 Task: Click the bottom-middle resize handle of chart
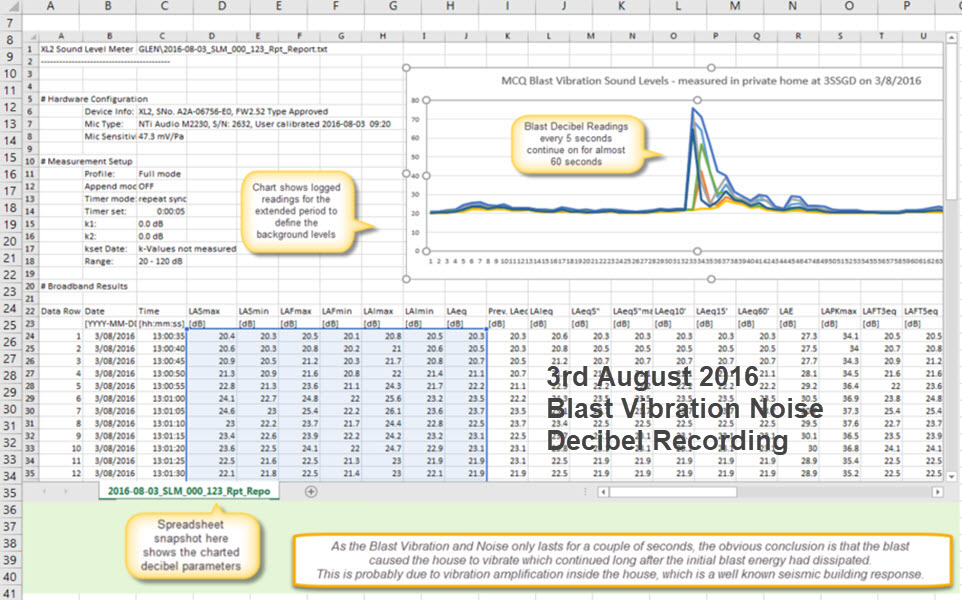pos(711,279)
